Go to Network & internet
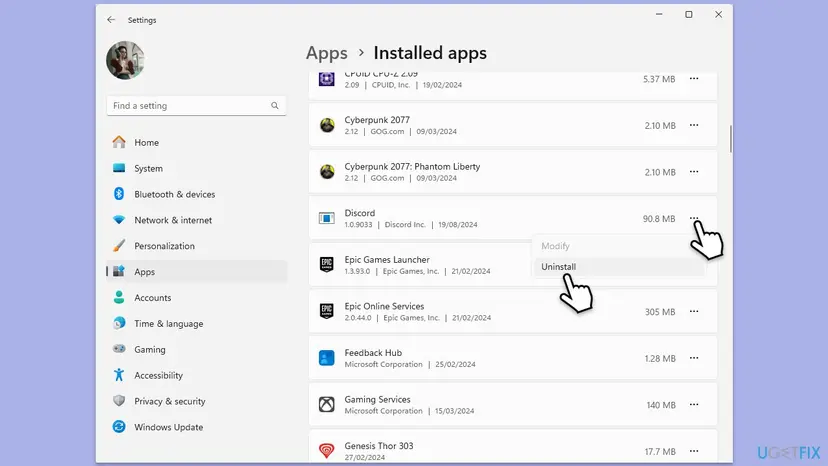The image size is (828, 466). tap(196, 220)
